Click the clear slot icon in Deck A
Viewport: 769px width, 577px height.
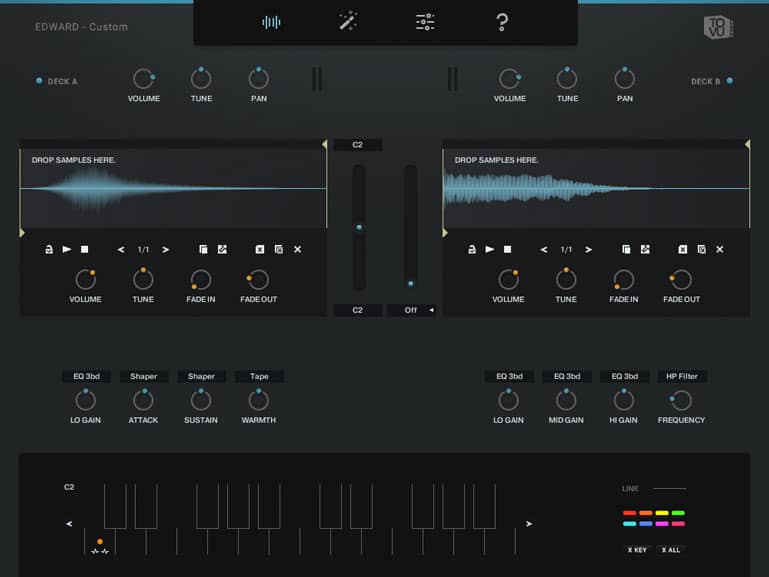tap(260, 250)
